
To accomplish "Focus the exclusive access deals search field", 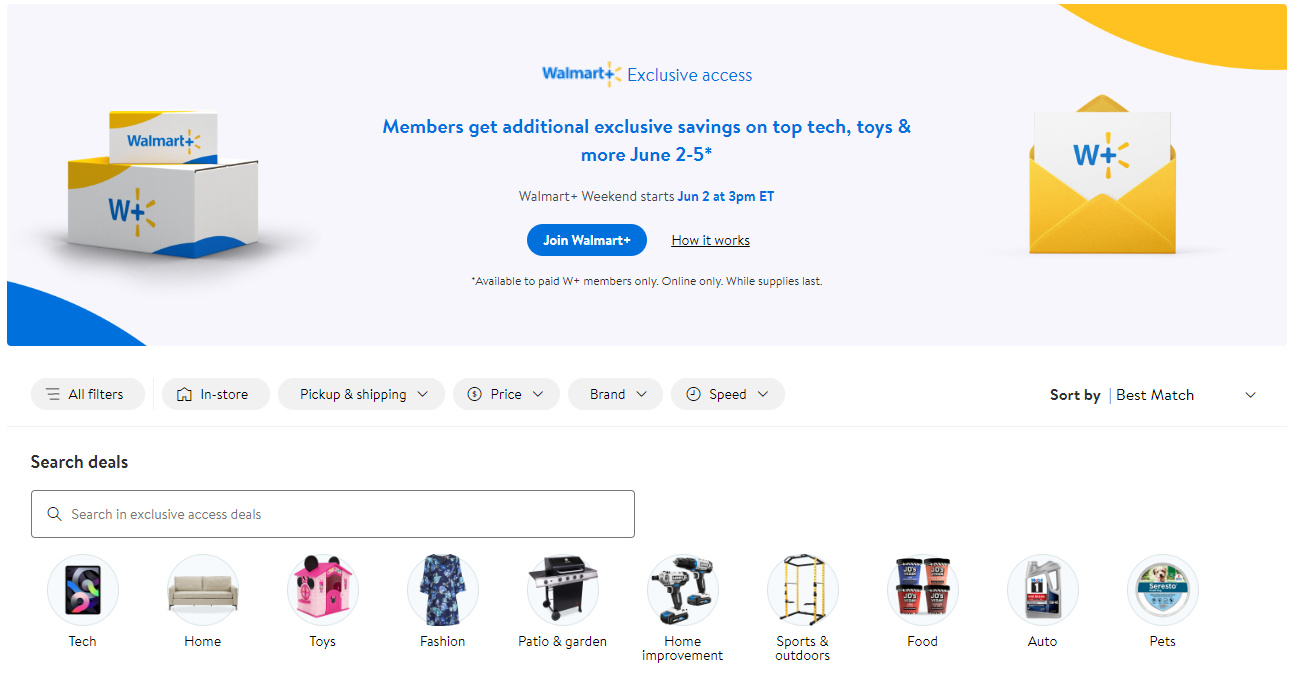I will [333, 514].
